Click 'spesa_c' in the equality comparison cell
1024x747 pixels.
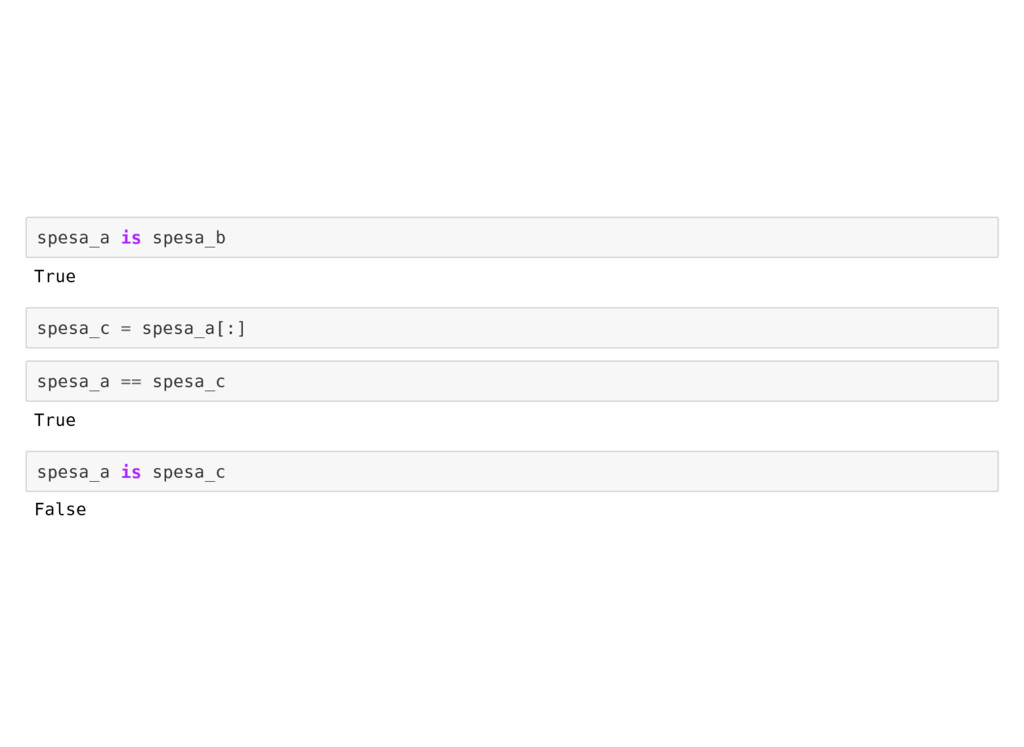[x=189, y=383]
